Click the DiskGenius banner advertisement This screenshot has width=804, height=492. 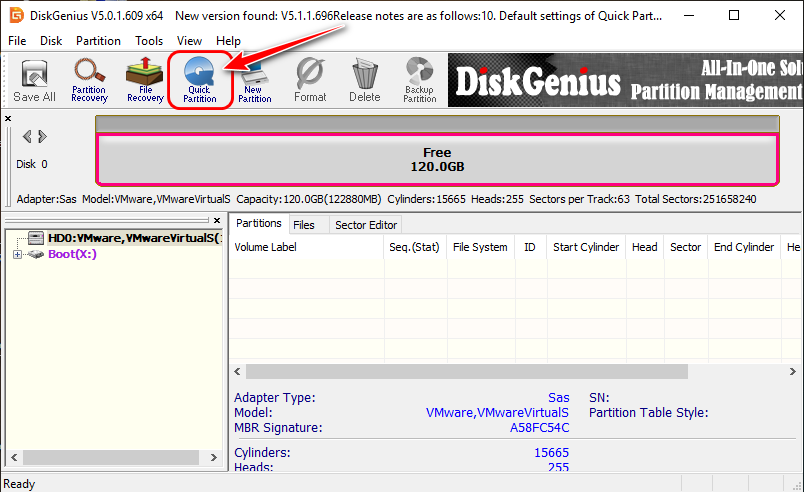[x=626, y=80]
